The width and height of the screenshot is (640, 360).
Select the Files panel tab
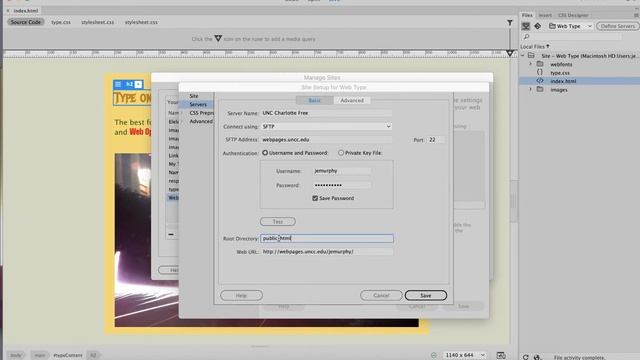point(527,15)
